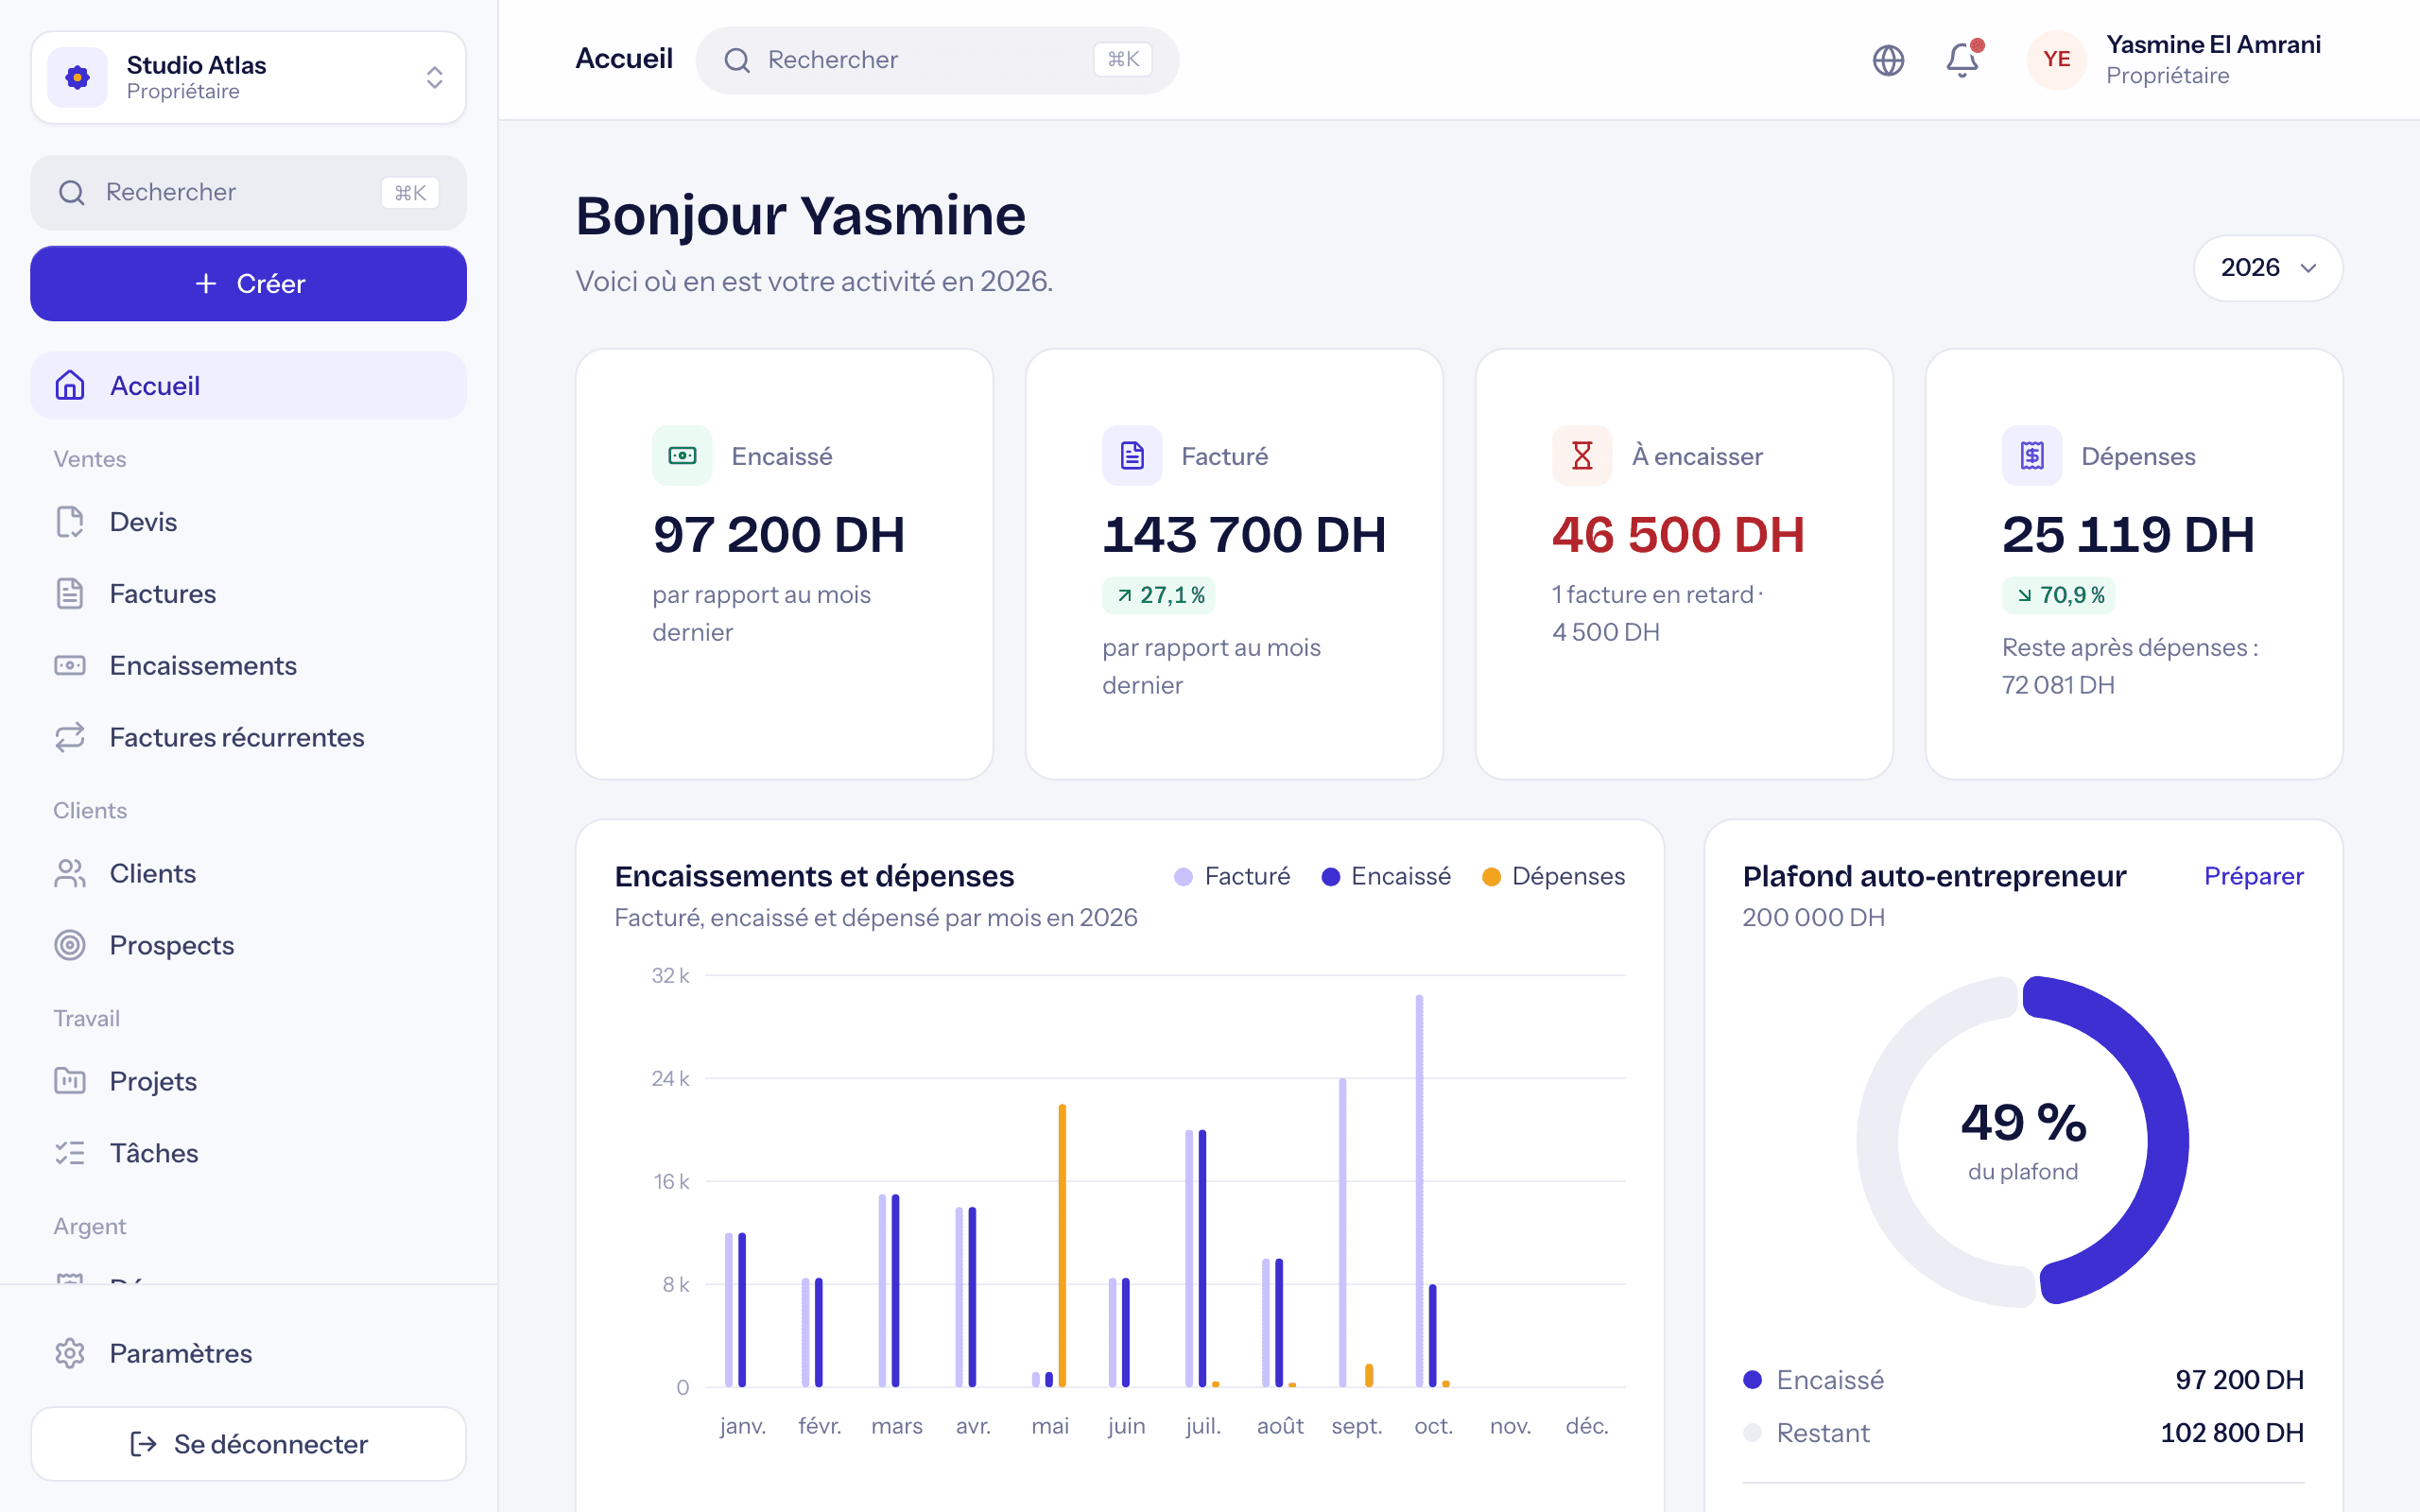
Task: Click the 27,1 % increase badge
Action: click(1159, 595)
